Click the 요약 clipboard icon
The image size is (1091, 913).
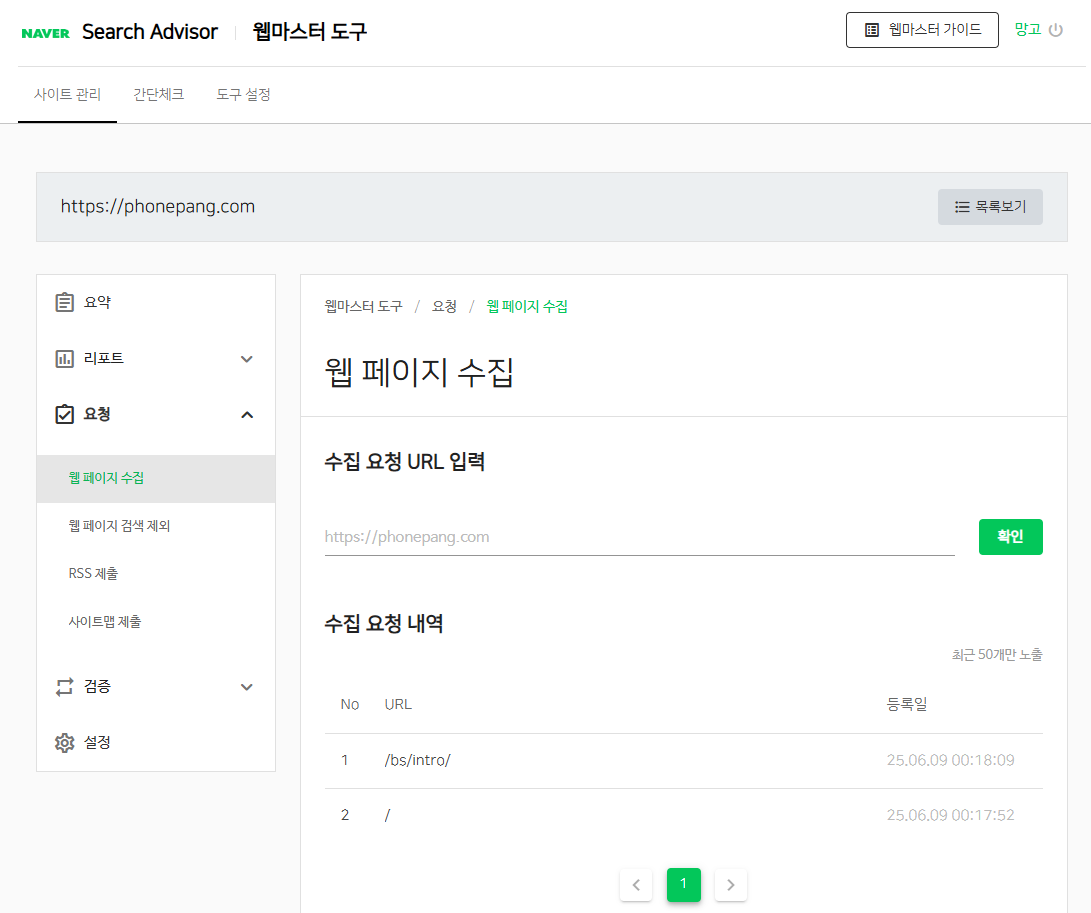(65, 302)
